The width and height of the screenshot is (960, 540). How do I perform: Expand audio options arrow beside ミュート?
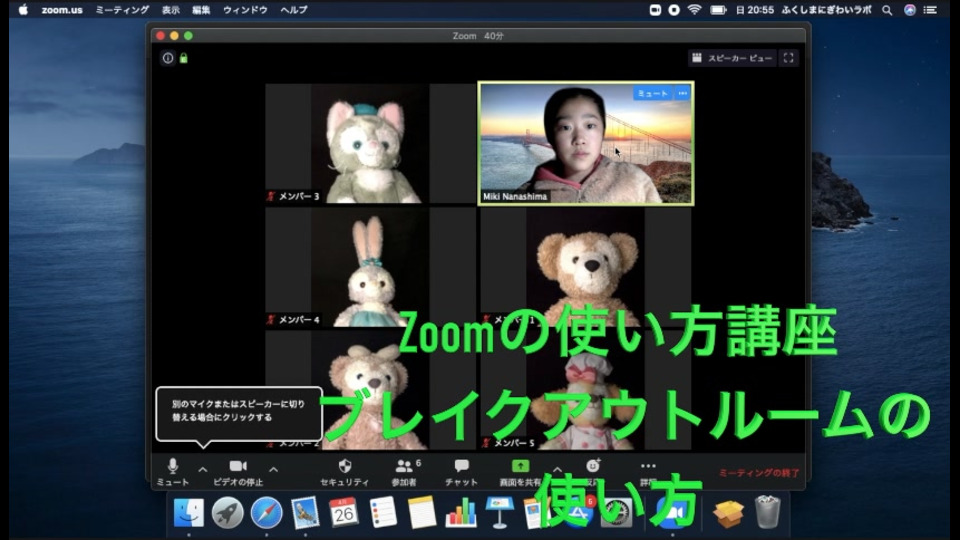203,470
